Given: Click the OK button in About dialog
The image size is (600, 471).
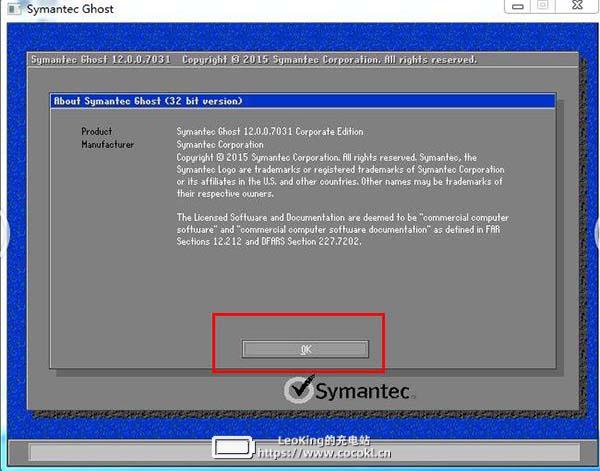Looking at the screenshot, I should [305, 349].
